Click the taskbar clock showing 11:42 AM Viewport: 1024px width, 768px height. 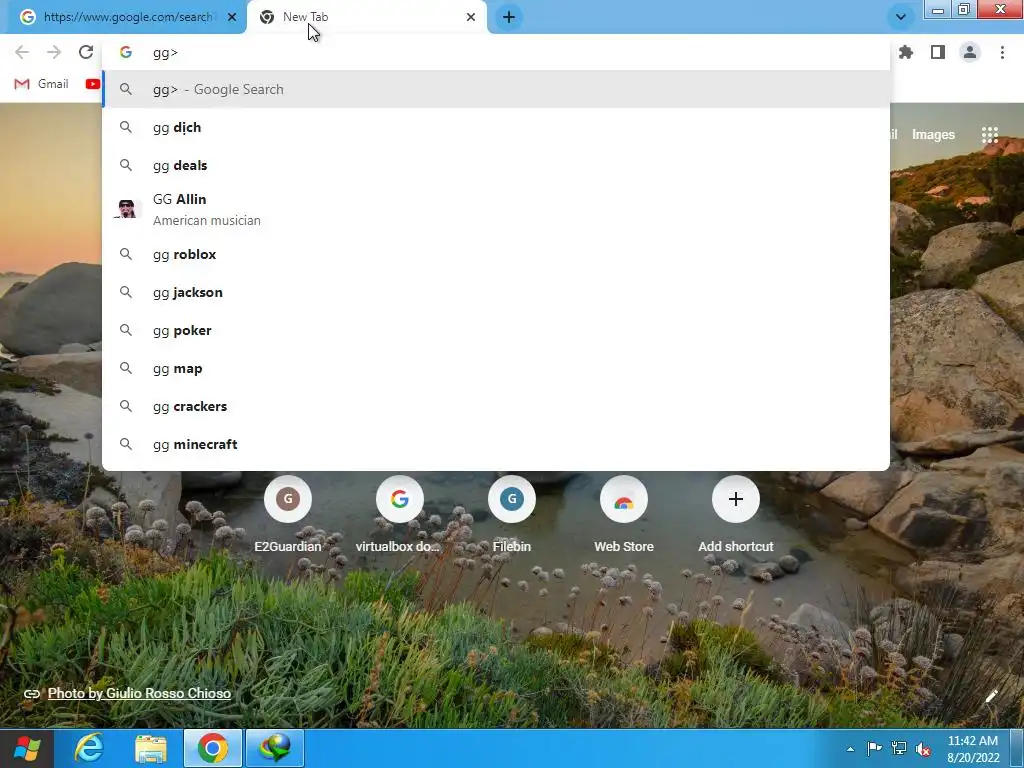click(972, 749)
